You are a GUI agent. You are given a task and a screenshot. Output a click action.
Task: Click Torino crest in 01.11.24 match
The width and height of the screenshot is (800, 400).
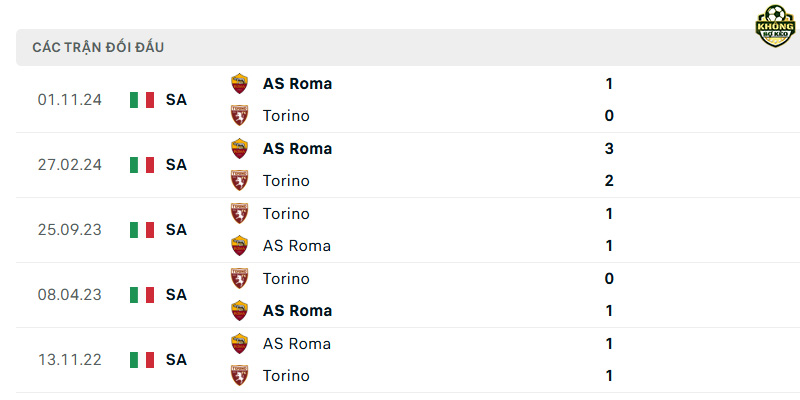click(x=239, y=116)
